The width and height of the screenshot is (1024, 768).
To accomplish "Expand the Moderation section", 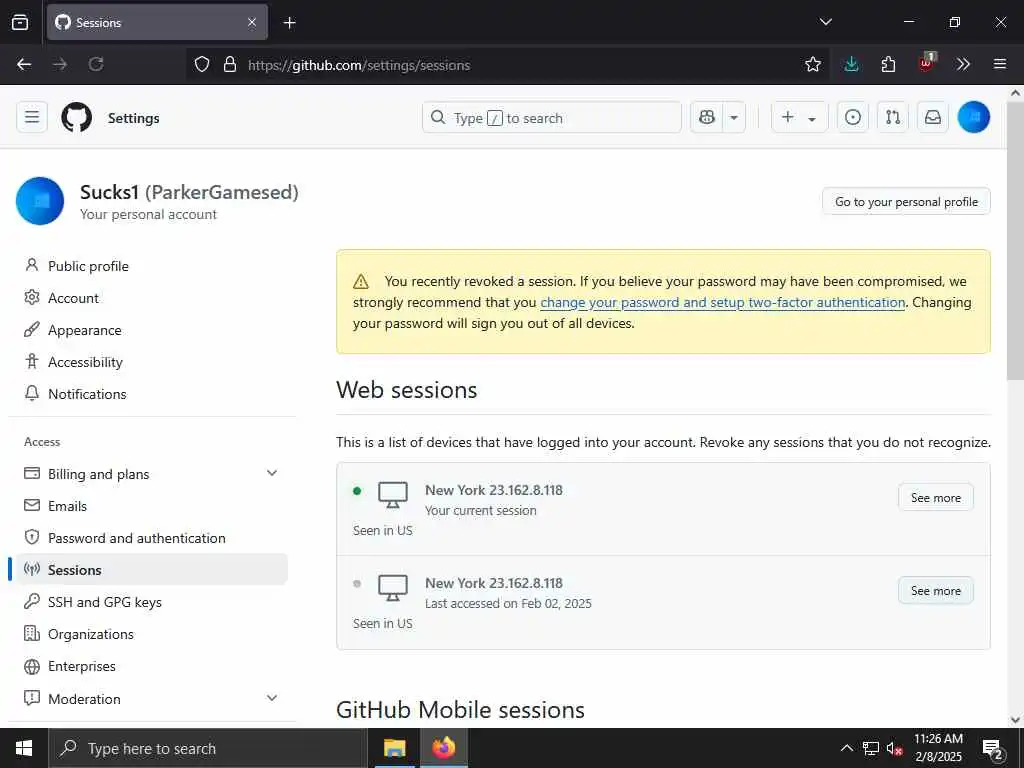I will pos(272,698).
